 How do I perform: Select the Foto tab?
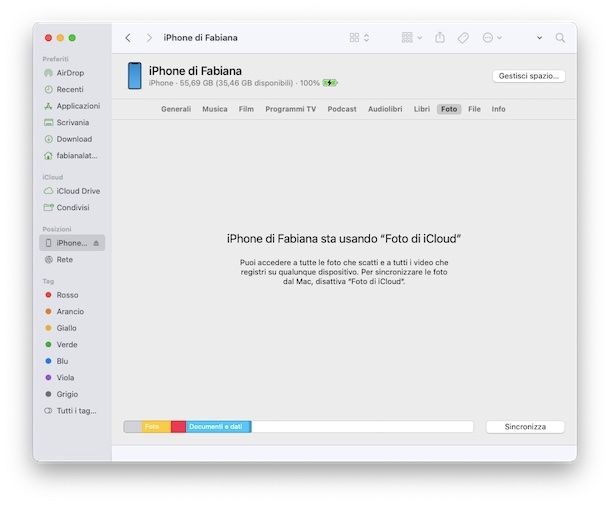pos(449,109)
